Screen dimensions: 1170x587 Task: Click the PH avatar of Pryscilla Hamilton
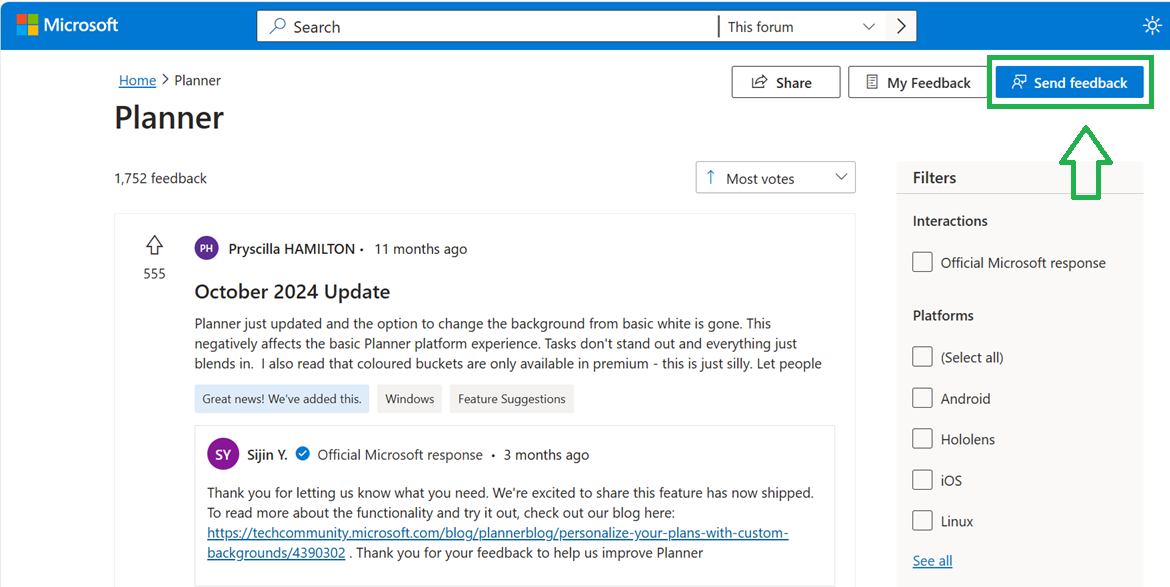click(x=207, y=248)
